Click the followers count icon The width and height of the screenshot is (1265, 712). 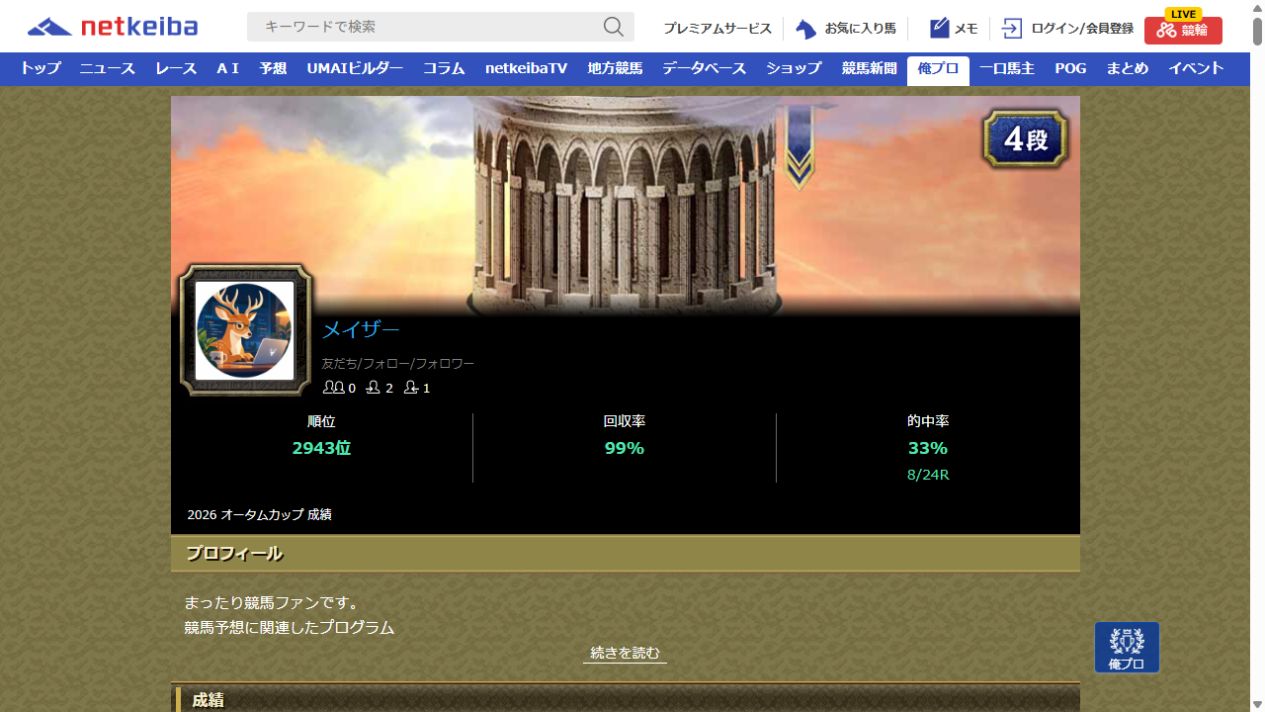coord(410,388)
